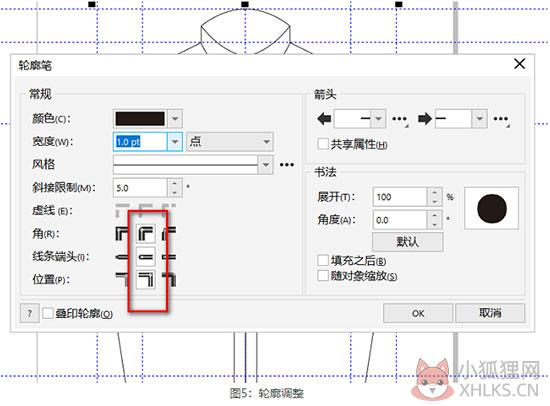Click the 线条端头 label
Image resolution: width=550 pixels, height=406 pixels.
click(x=61, y=257)
